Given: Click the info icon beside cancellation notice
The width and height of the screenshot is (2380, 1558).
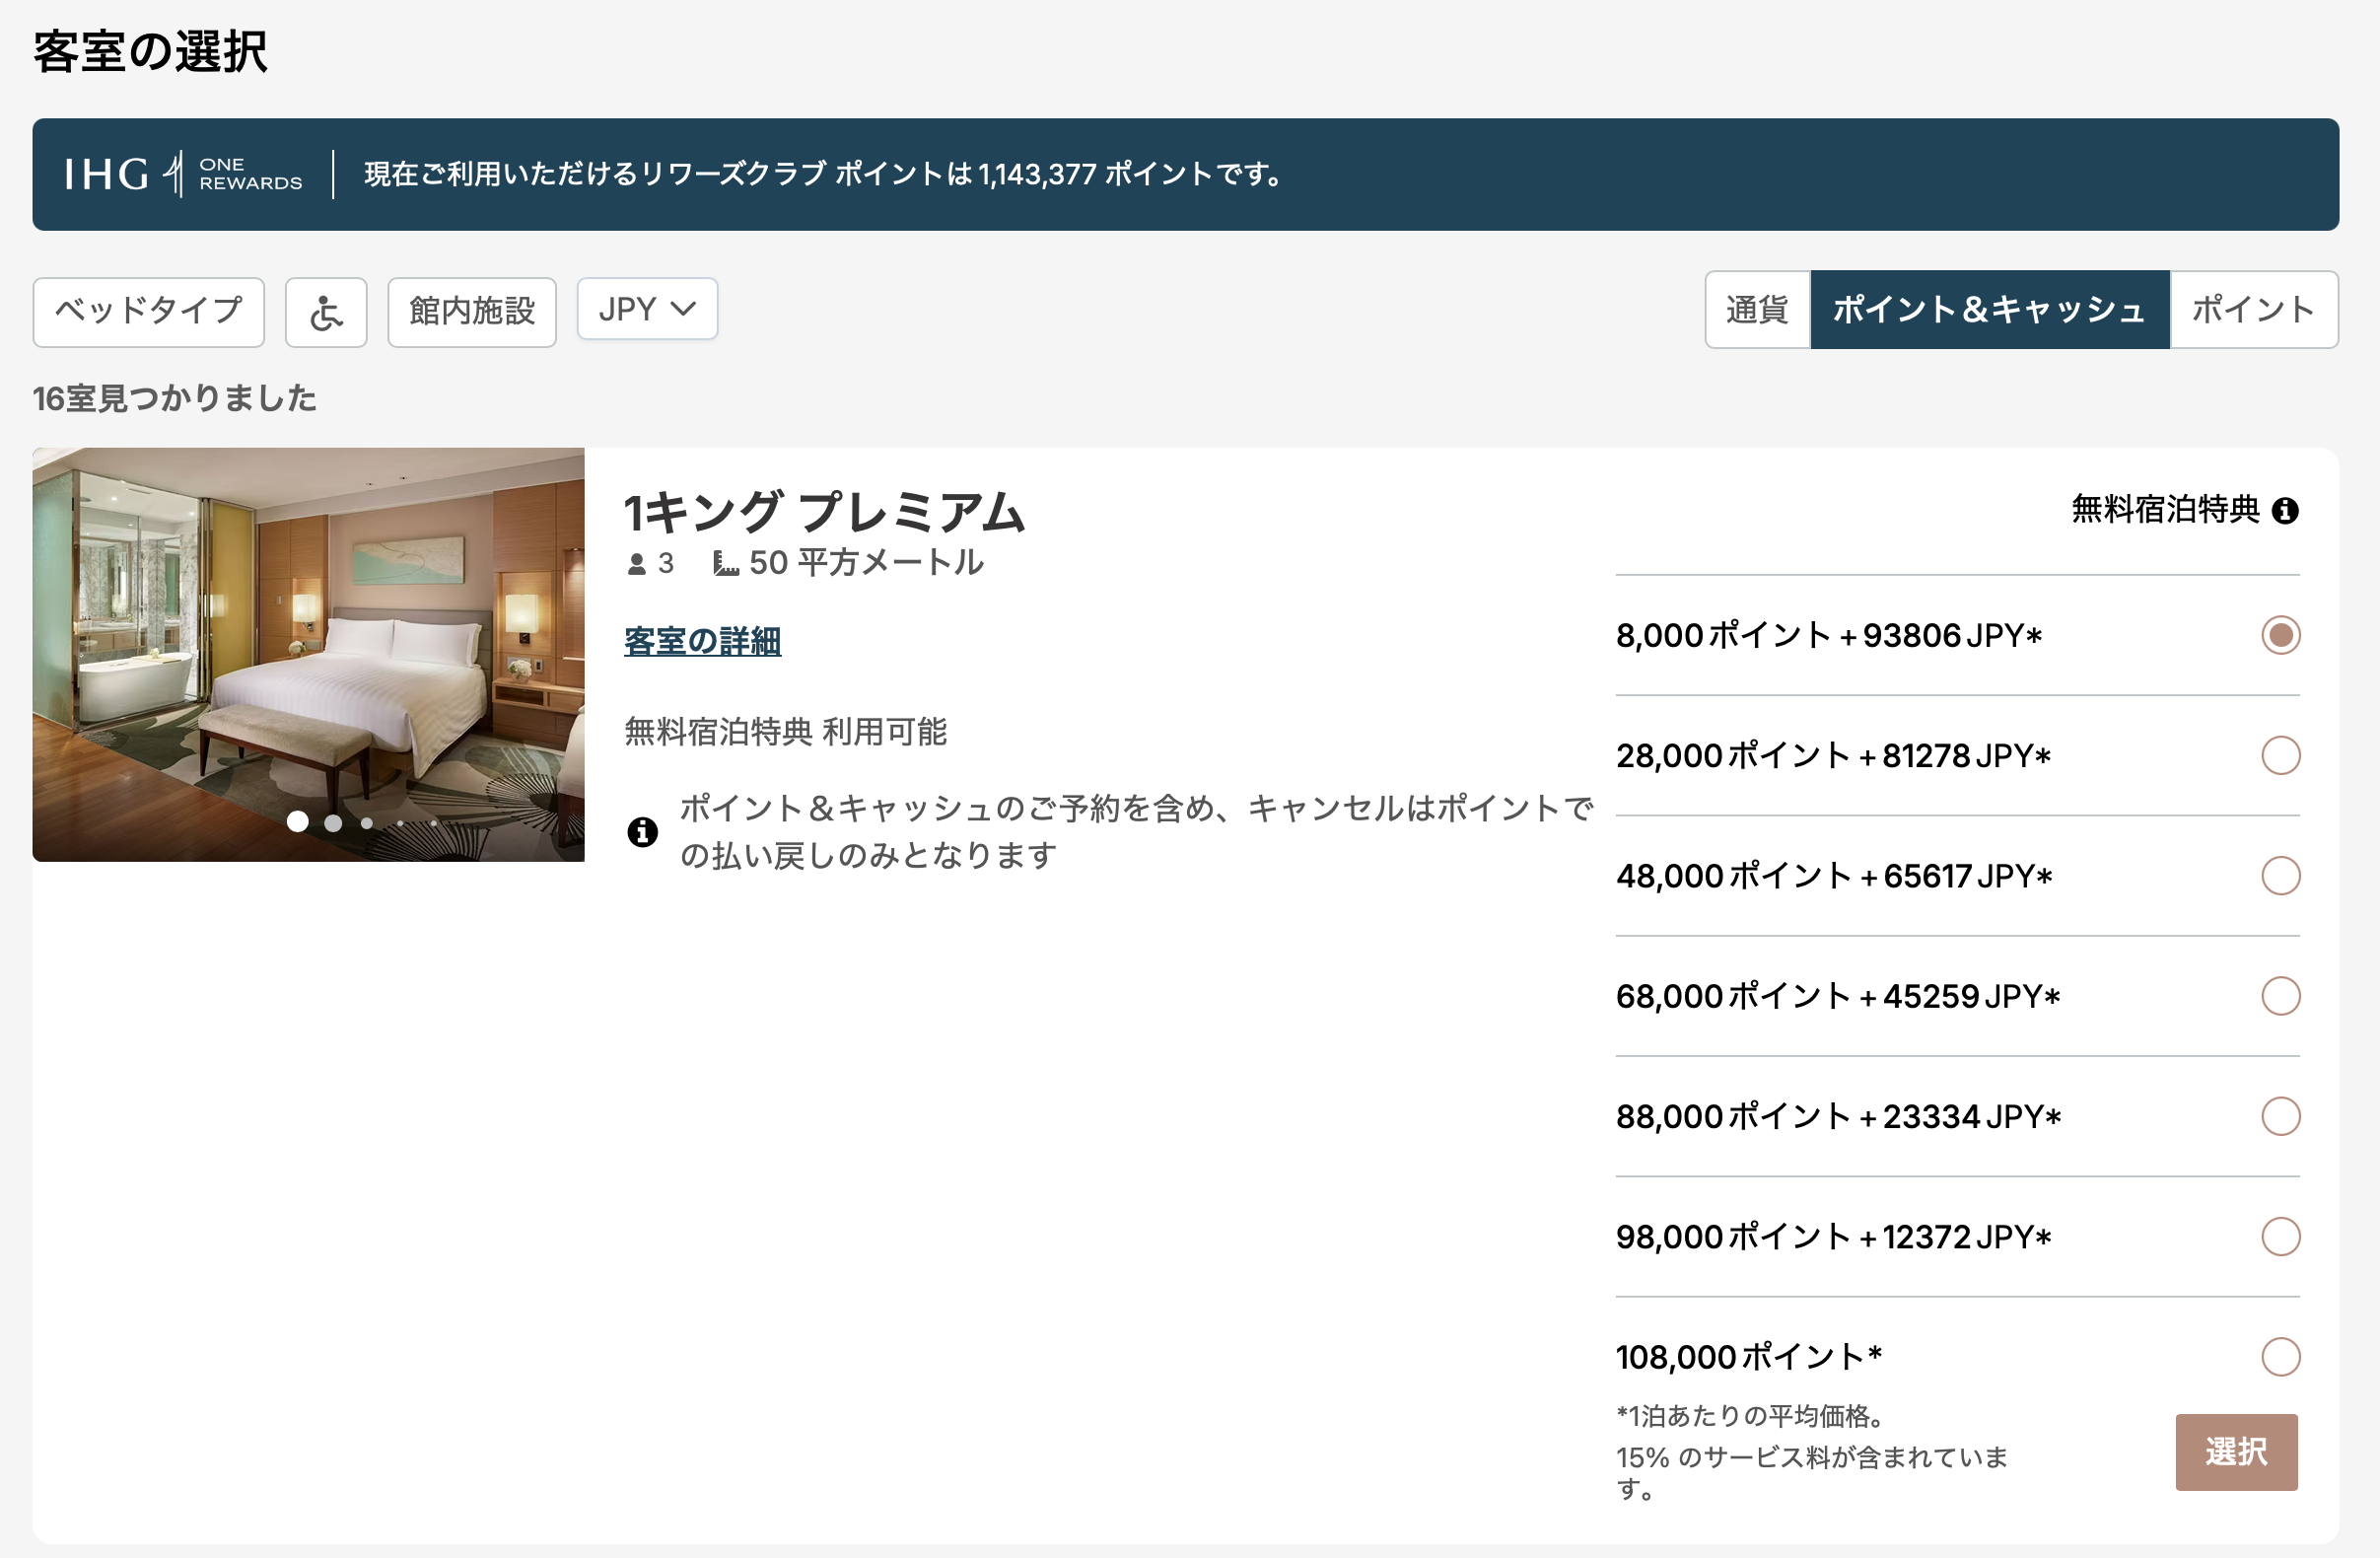Looking at the screenshot, I should [x=642, y=831].
